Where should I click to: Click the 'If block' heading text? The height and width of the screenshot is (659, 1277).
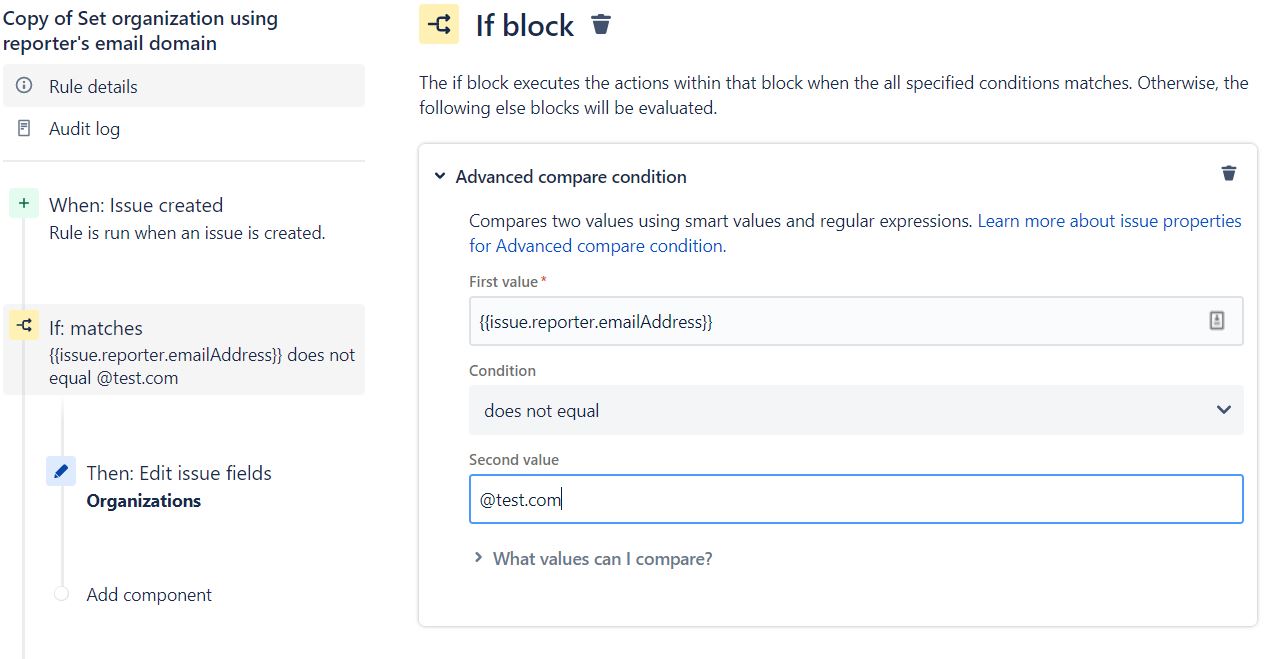coord(525,25)
